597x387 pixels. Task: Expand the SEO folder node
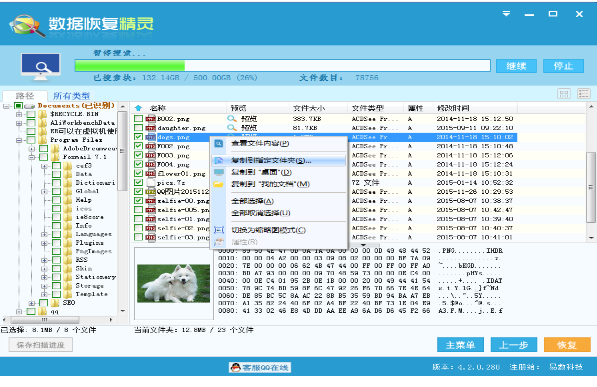coord(32,303)
